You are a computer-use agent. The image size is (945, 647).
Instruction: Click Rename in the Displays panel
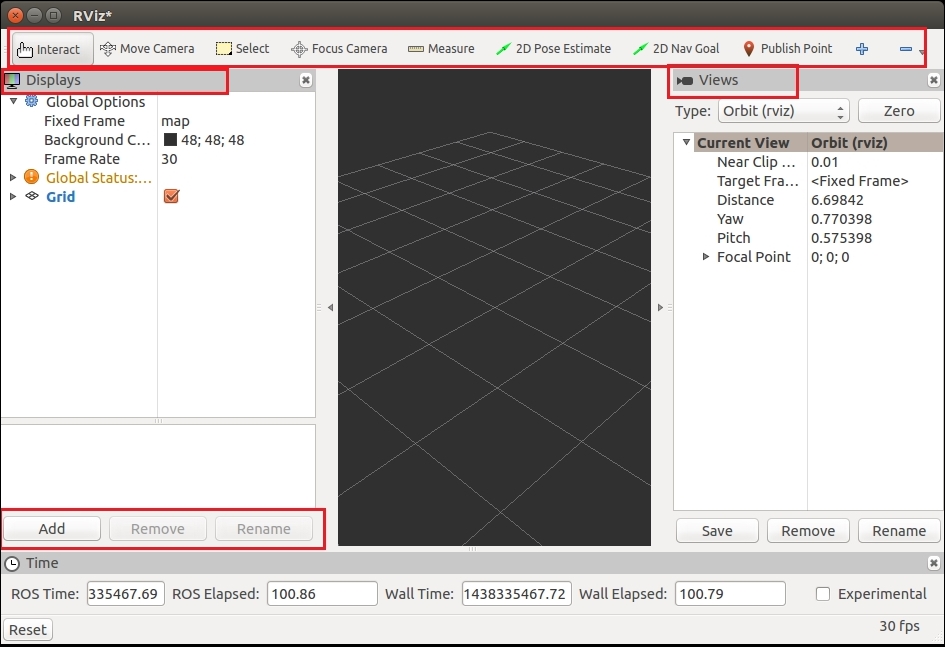264,529
